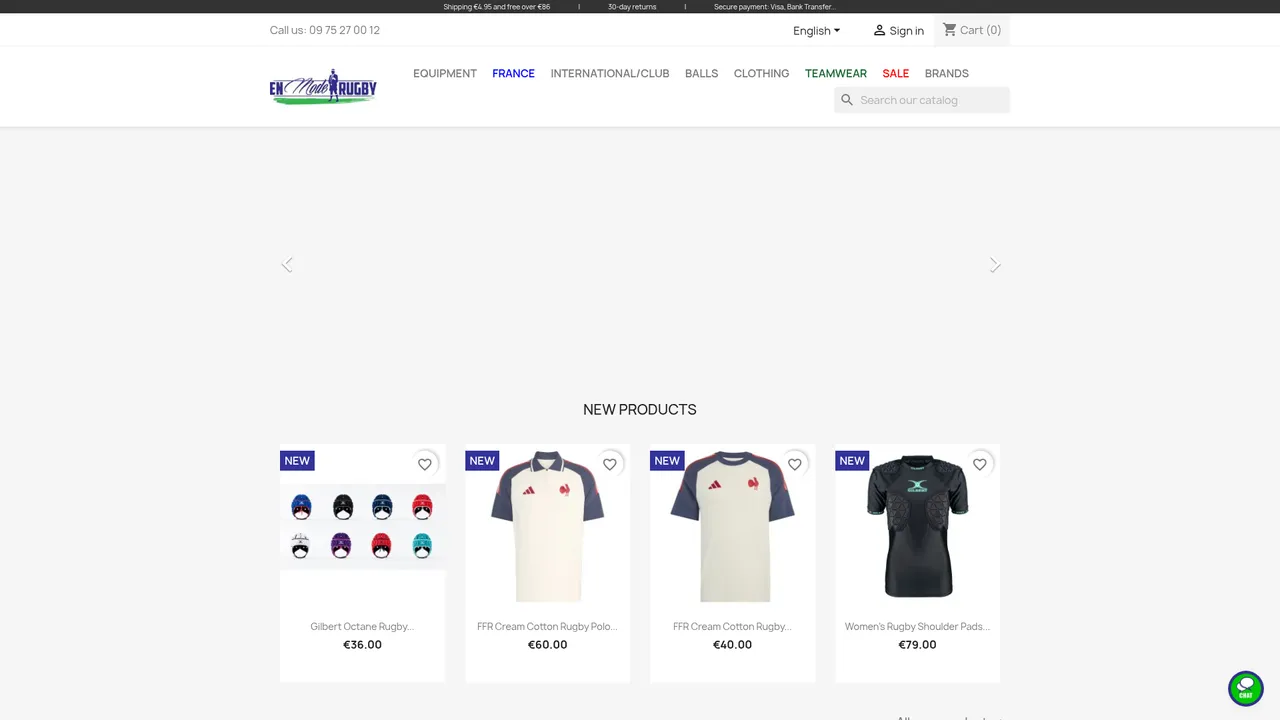The height and width of the screenshot is (720, 1280).
Task: Open the TEAMWEAR menu
Action: pyautogui.click(x=836, y=73)
